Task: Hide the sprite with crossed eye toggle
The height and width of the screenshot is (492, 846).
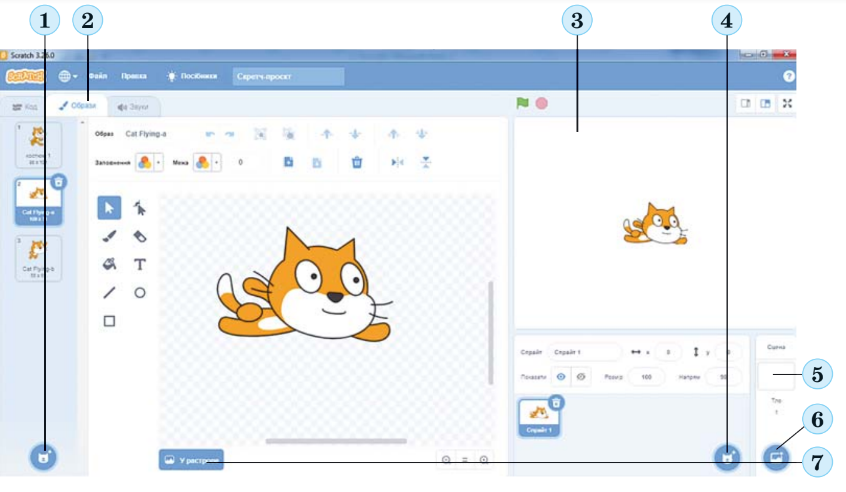Action: tap(581, 377)
